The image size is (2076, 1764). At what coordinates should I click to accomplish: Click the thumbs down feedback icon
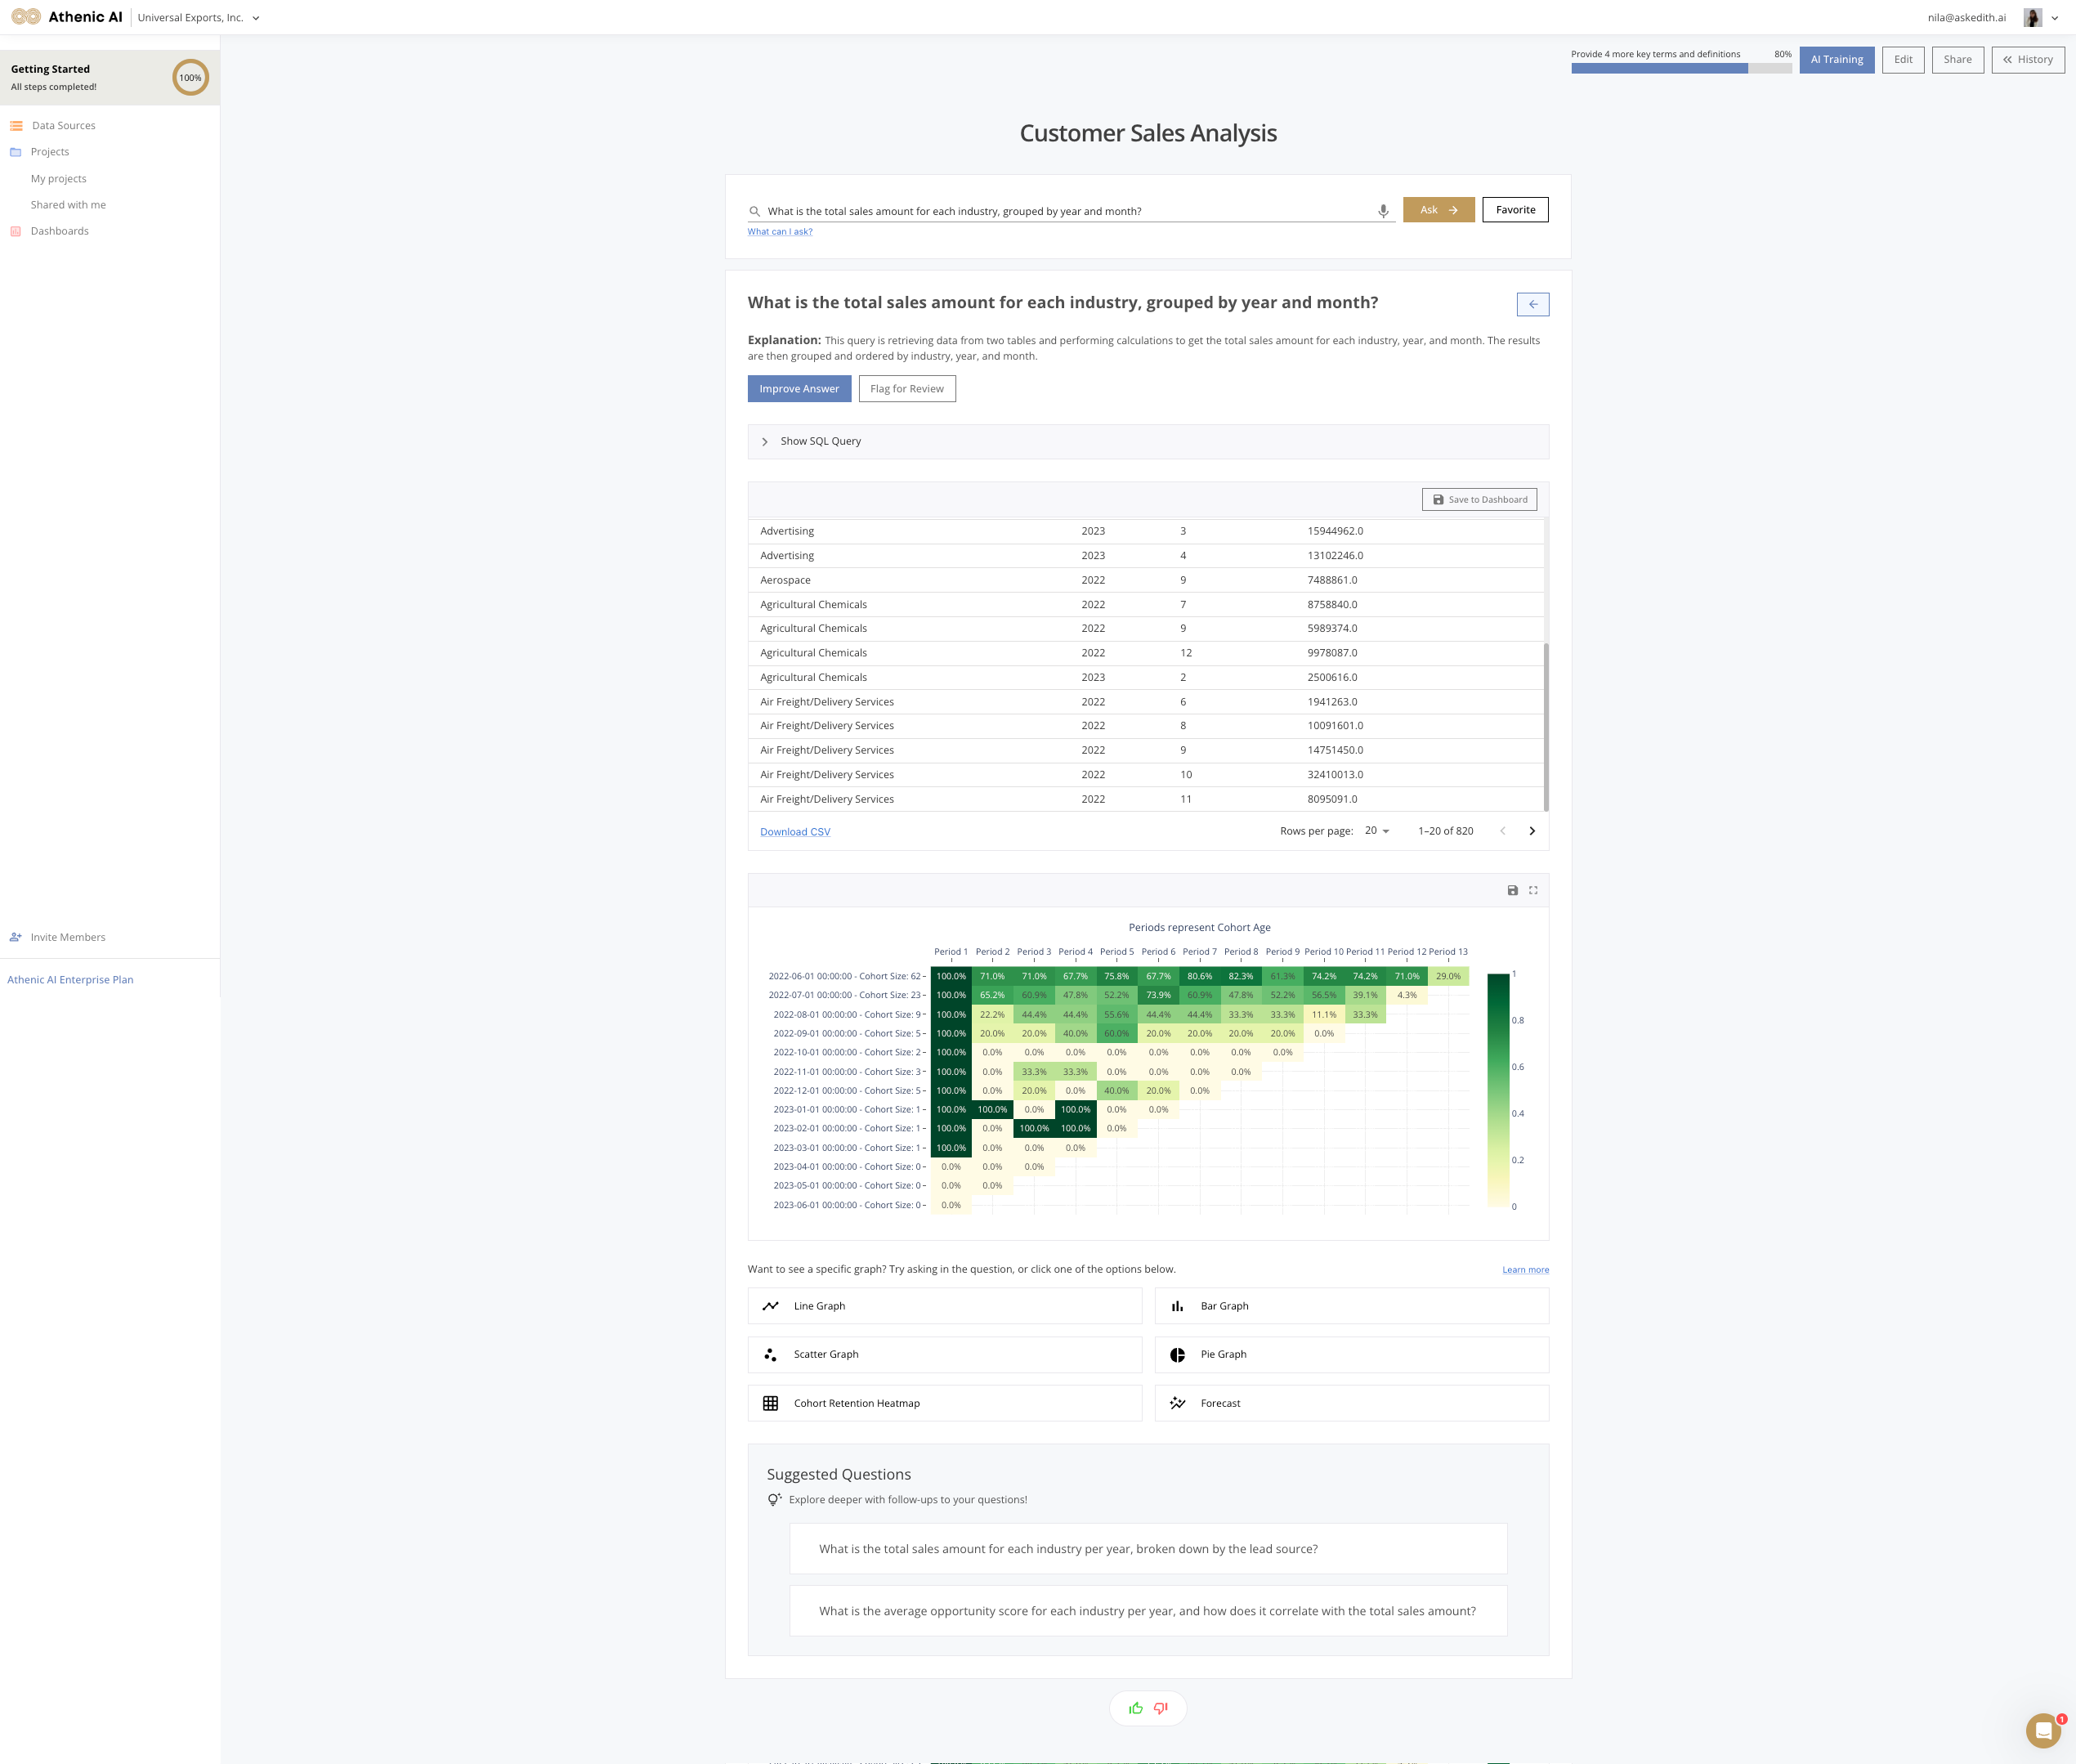pyautogui.click(x=1161, y=1708)
